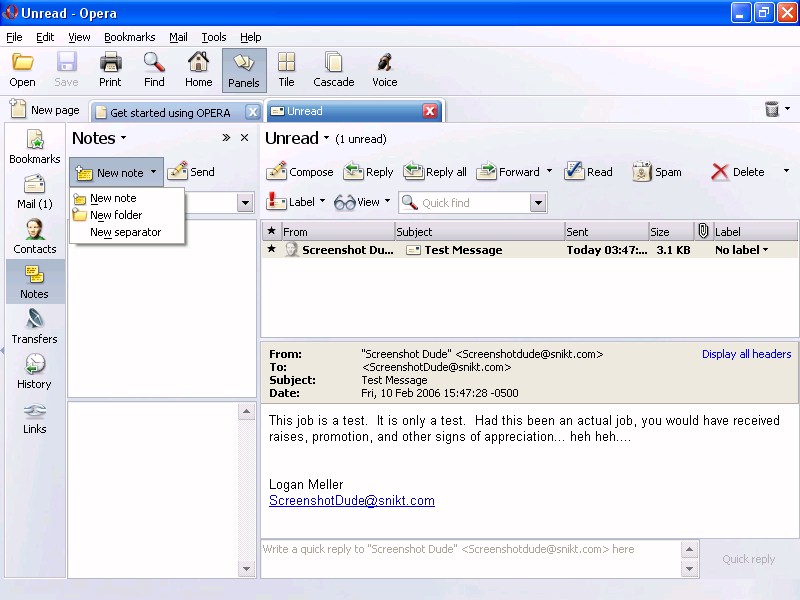The width and height of the screenshot is (800, 600).
Task: Expand the Quick find dropdown arrow
Action: [x=538, y=203]
